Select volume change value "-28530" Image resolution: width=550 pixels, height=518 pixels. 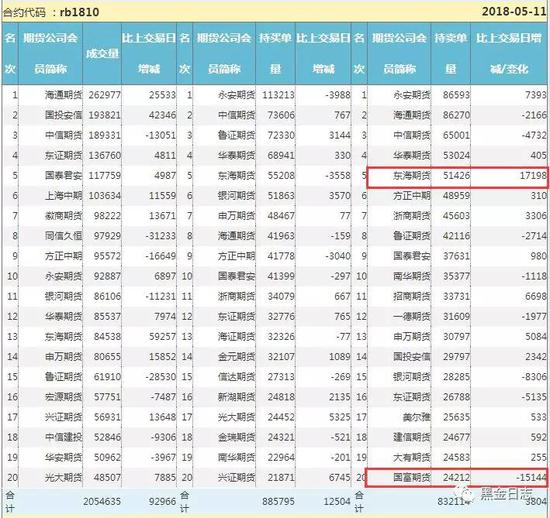(161, 377)
